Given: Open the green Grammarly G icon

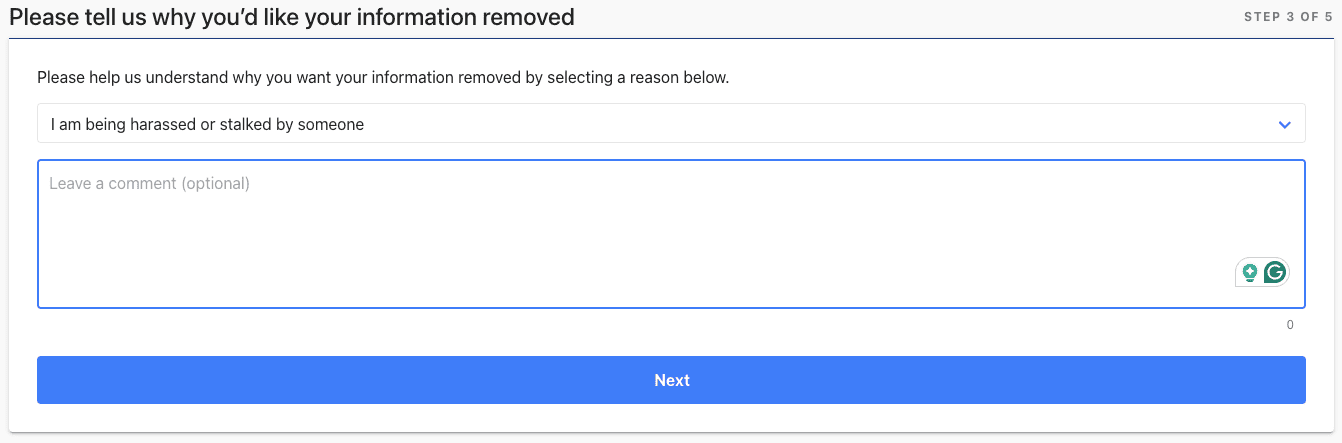Looking at the screenshot, I should point(1274,272).
